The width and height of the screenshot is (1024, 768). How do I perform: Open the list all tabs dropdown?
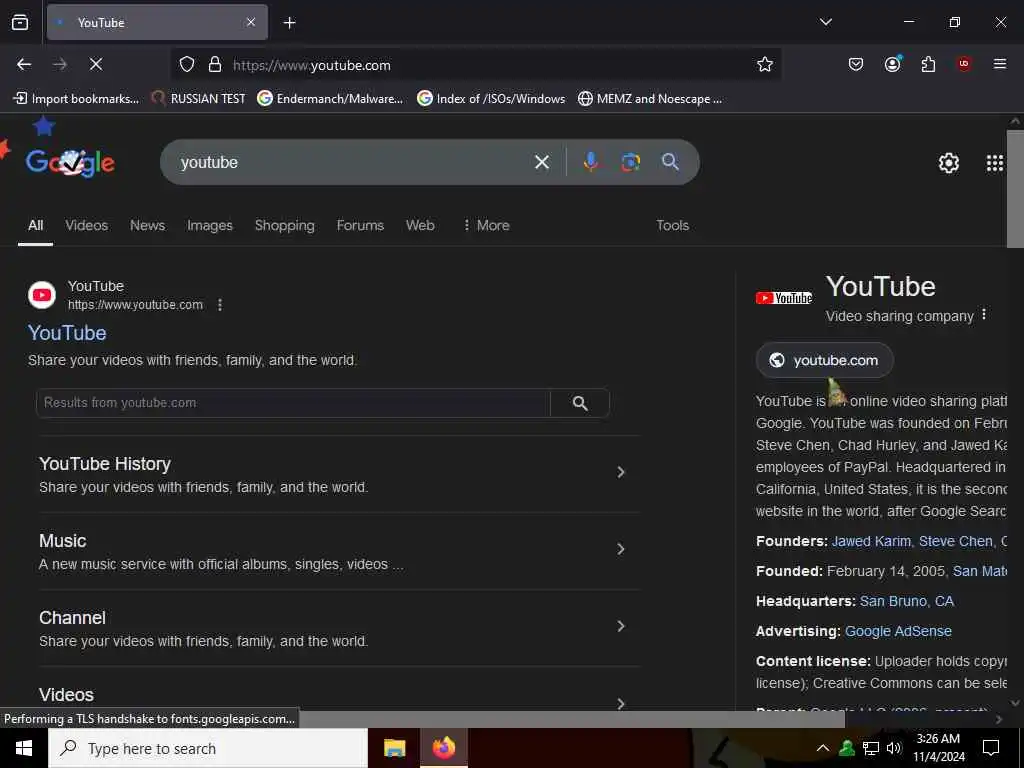click(825, 22)
